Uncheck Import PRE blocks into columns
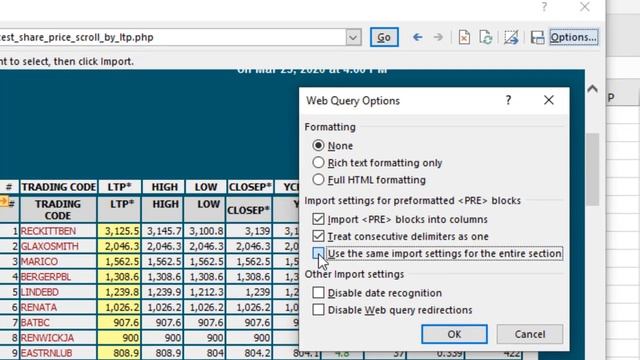This screenshot has height=360, width=640. (318, 219)
